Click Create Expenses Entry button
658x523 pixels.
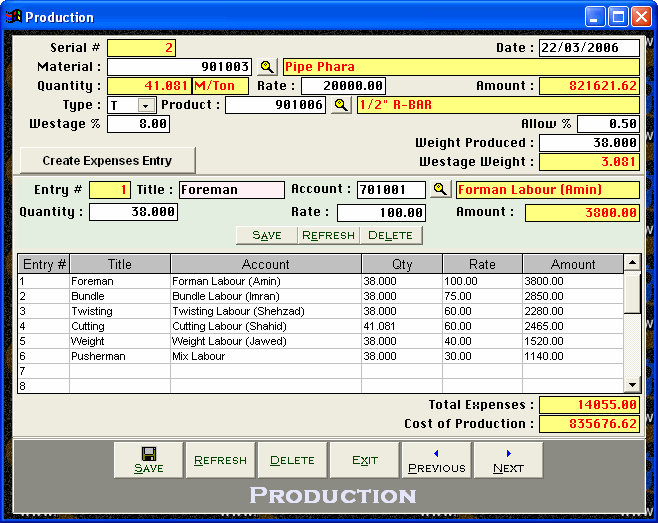point(107,160)
